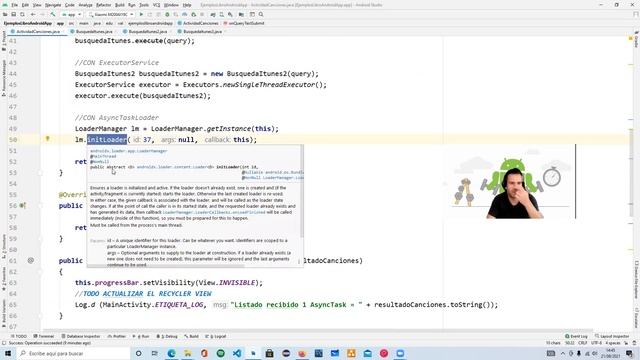This screenshot has height=360, width=640.
Task: Click the Save All toolbar icon
Action: 13,14
